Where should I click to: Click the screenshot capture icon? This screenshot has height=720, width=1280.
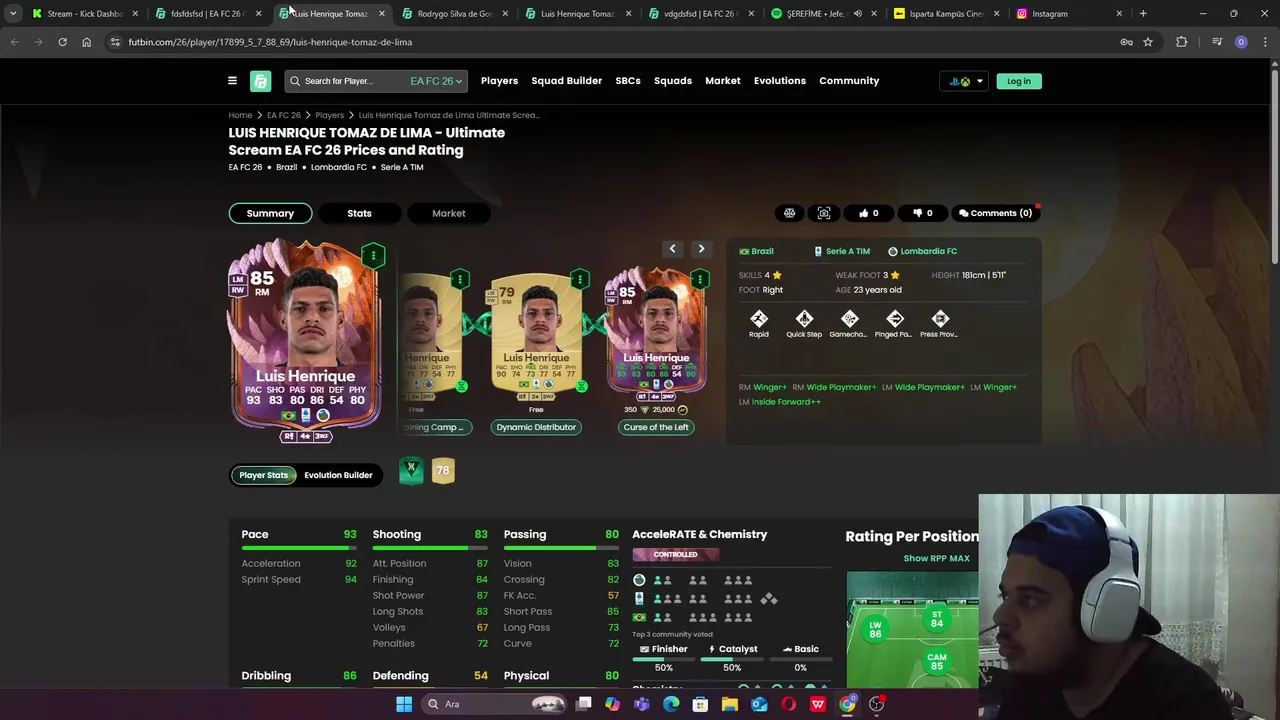[x=824, y=213]
